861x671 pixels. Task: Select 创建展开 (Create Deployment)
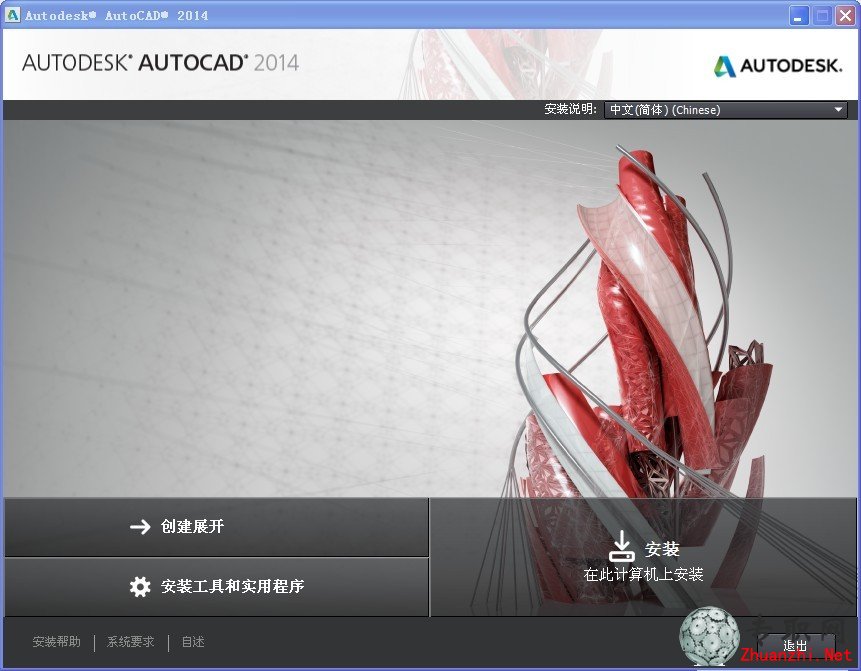point(216,527)
